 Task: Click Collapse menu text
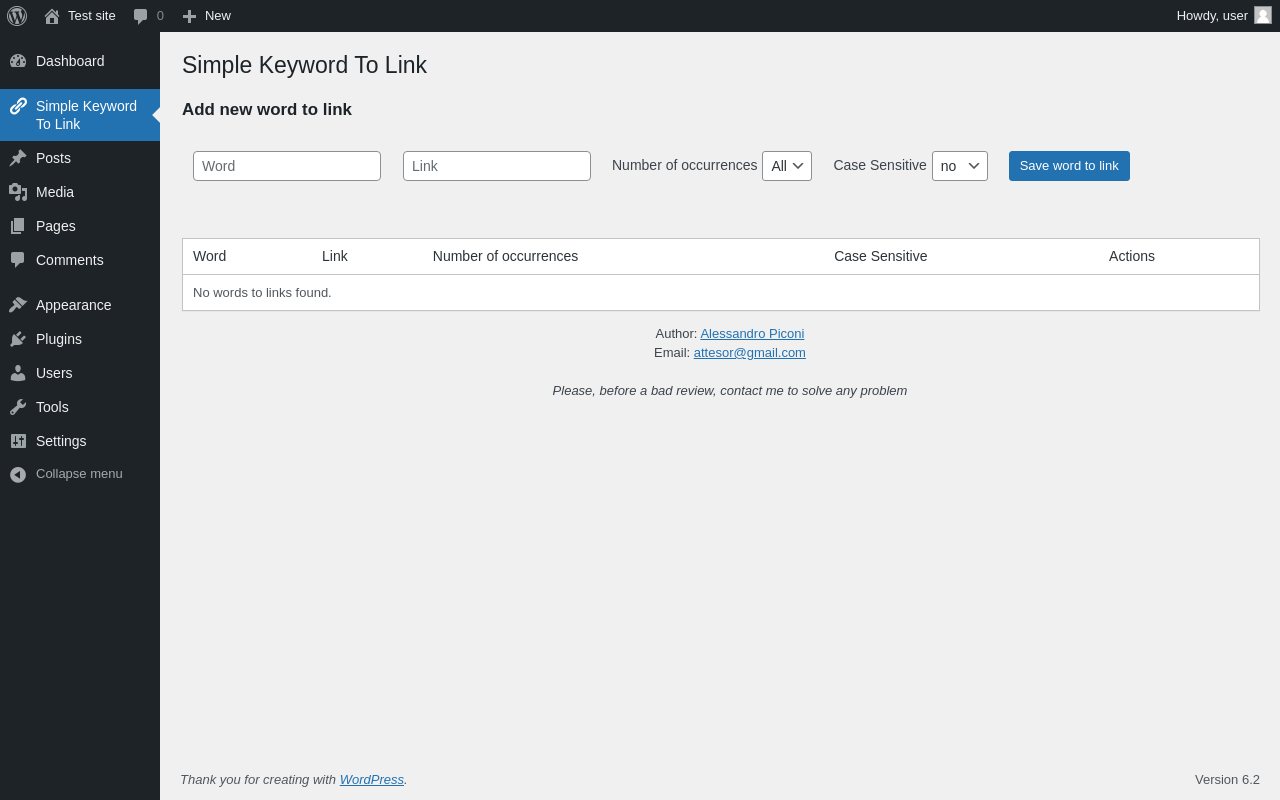(x=79, y=474)
